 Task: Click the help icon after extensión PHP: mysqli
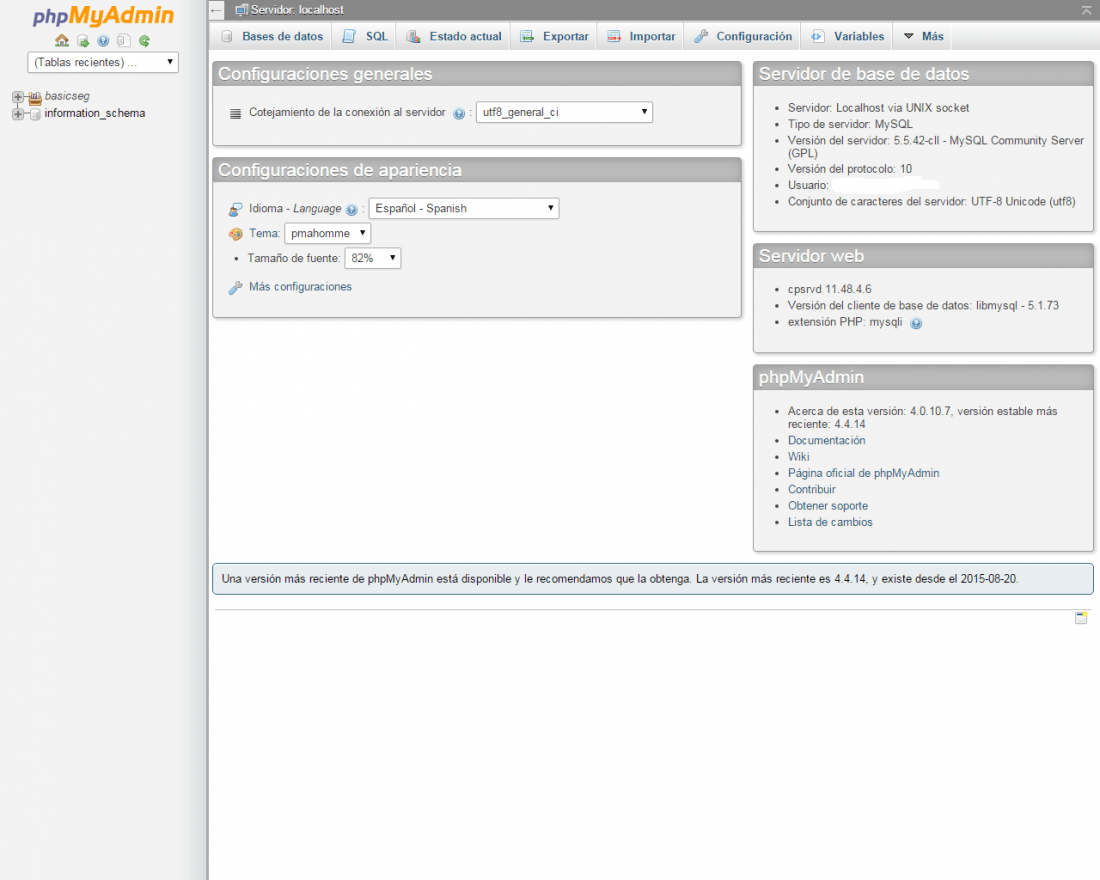915,323
